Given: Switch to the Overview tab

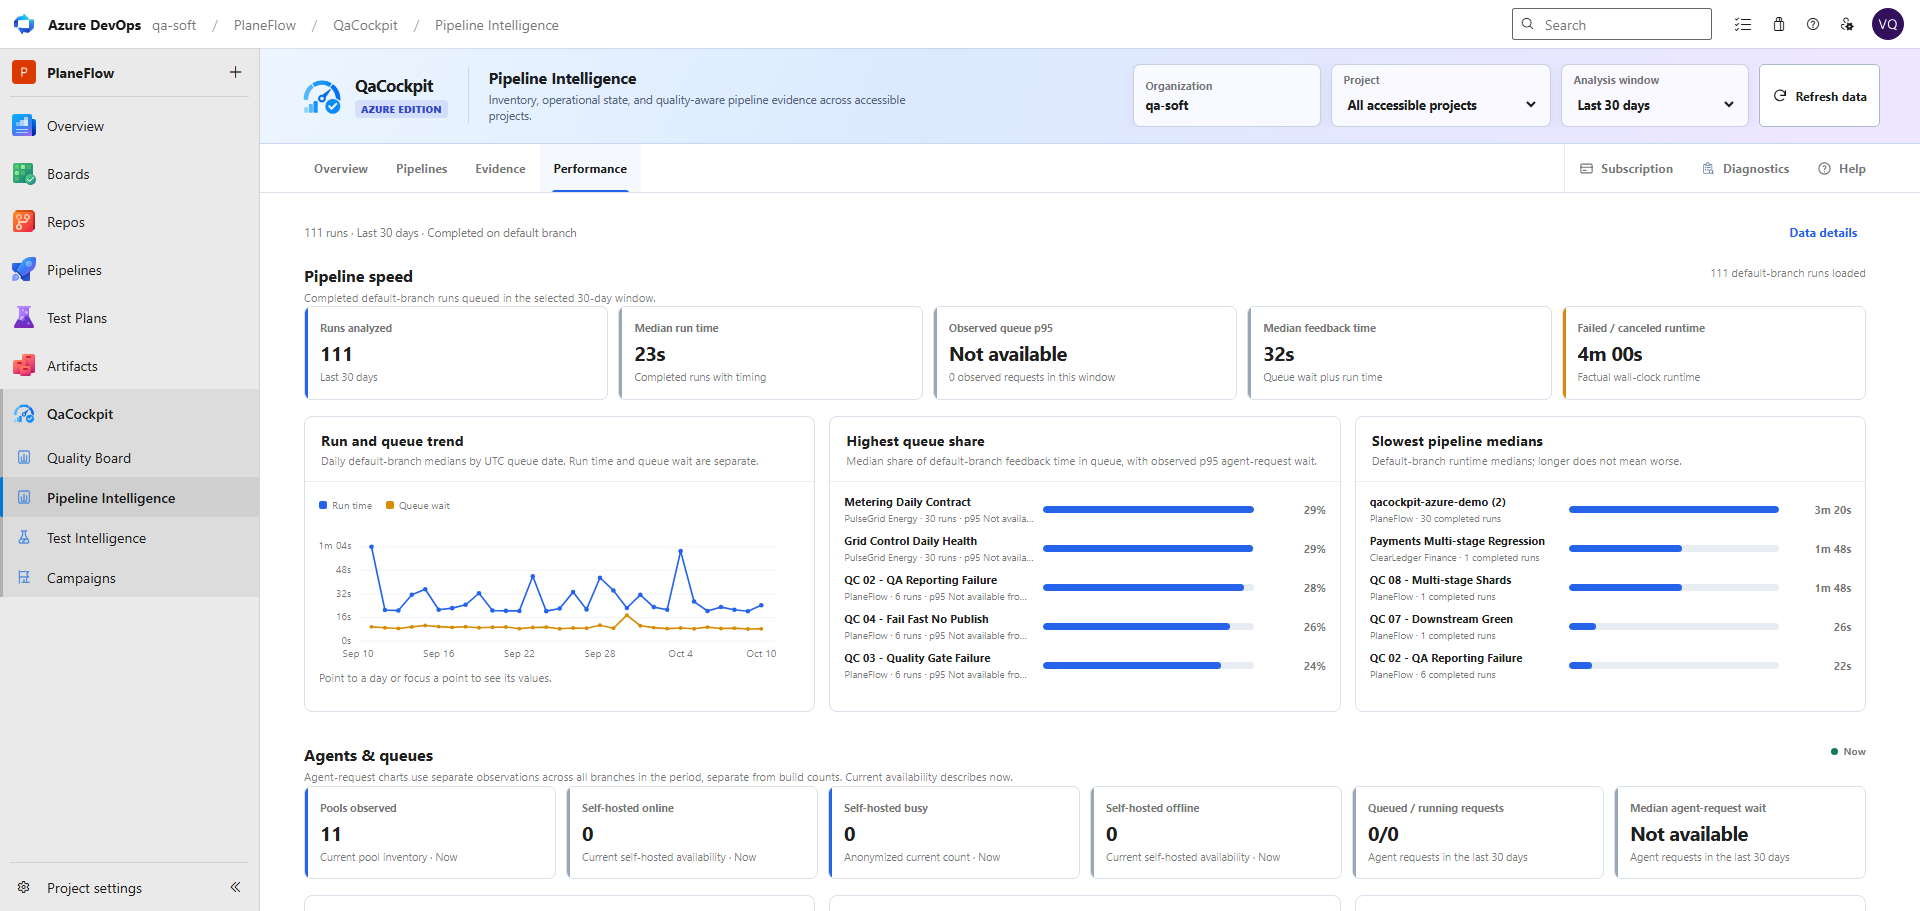Looking at the screenshot, I should tap(341, 169).
